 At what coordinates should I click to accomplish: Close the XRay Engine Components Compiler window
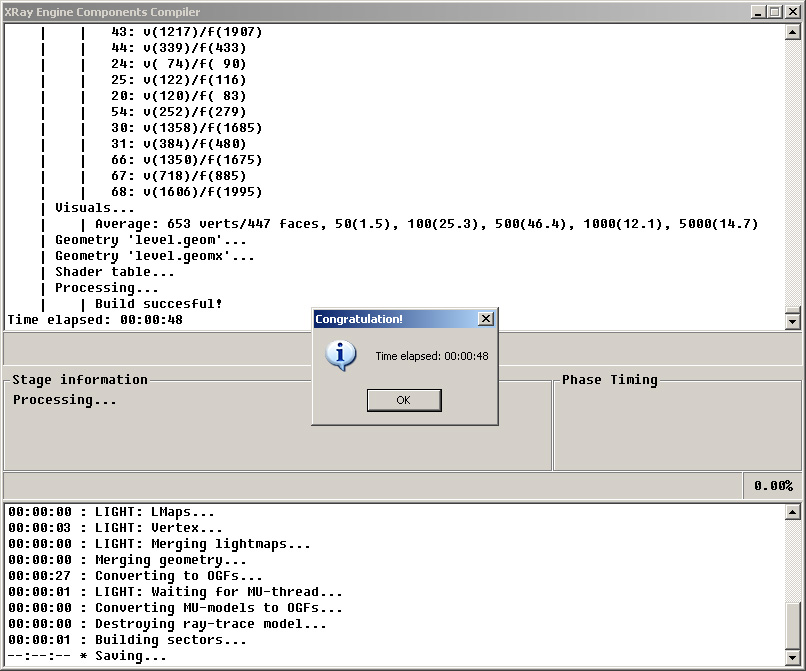(x=793, y=12)
